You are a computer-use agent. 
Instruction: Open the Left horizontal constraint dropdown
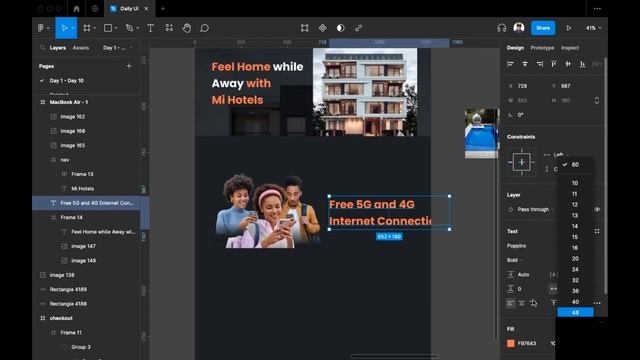click(560, 155)
